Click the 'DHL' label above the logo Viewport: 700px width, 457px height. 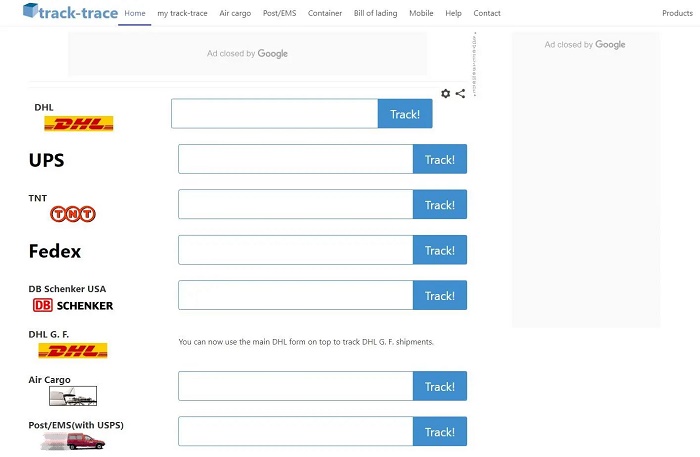[x=44, y=107]
